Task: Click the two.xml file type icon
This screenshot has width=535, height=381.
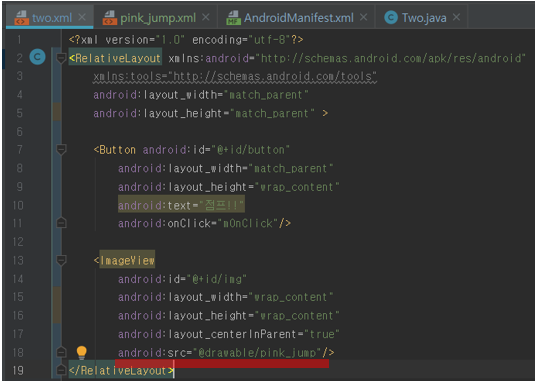Action: tap(21, 18)
